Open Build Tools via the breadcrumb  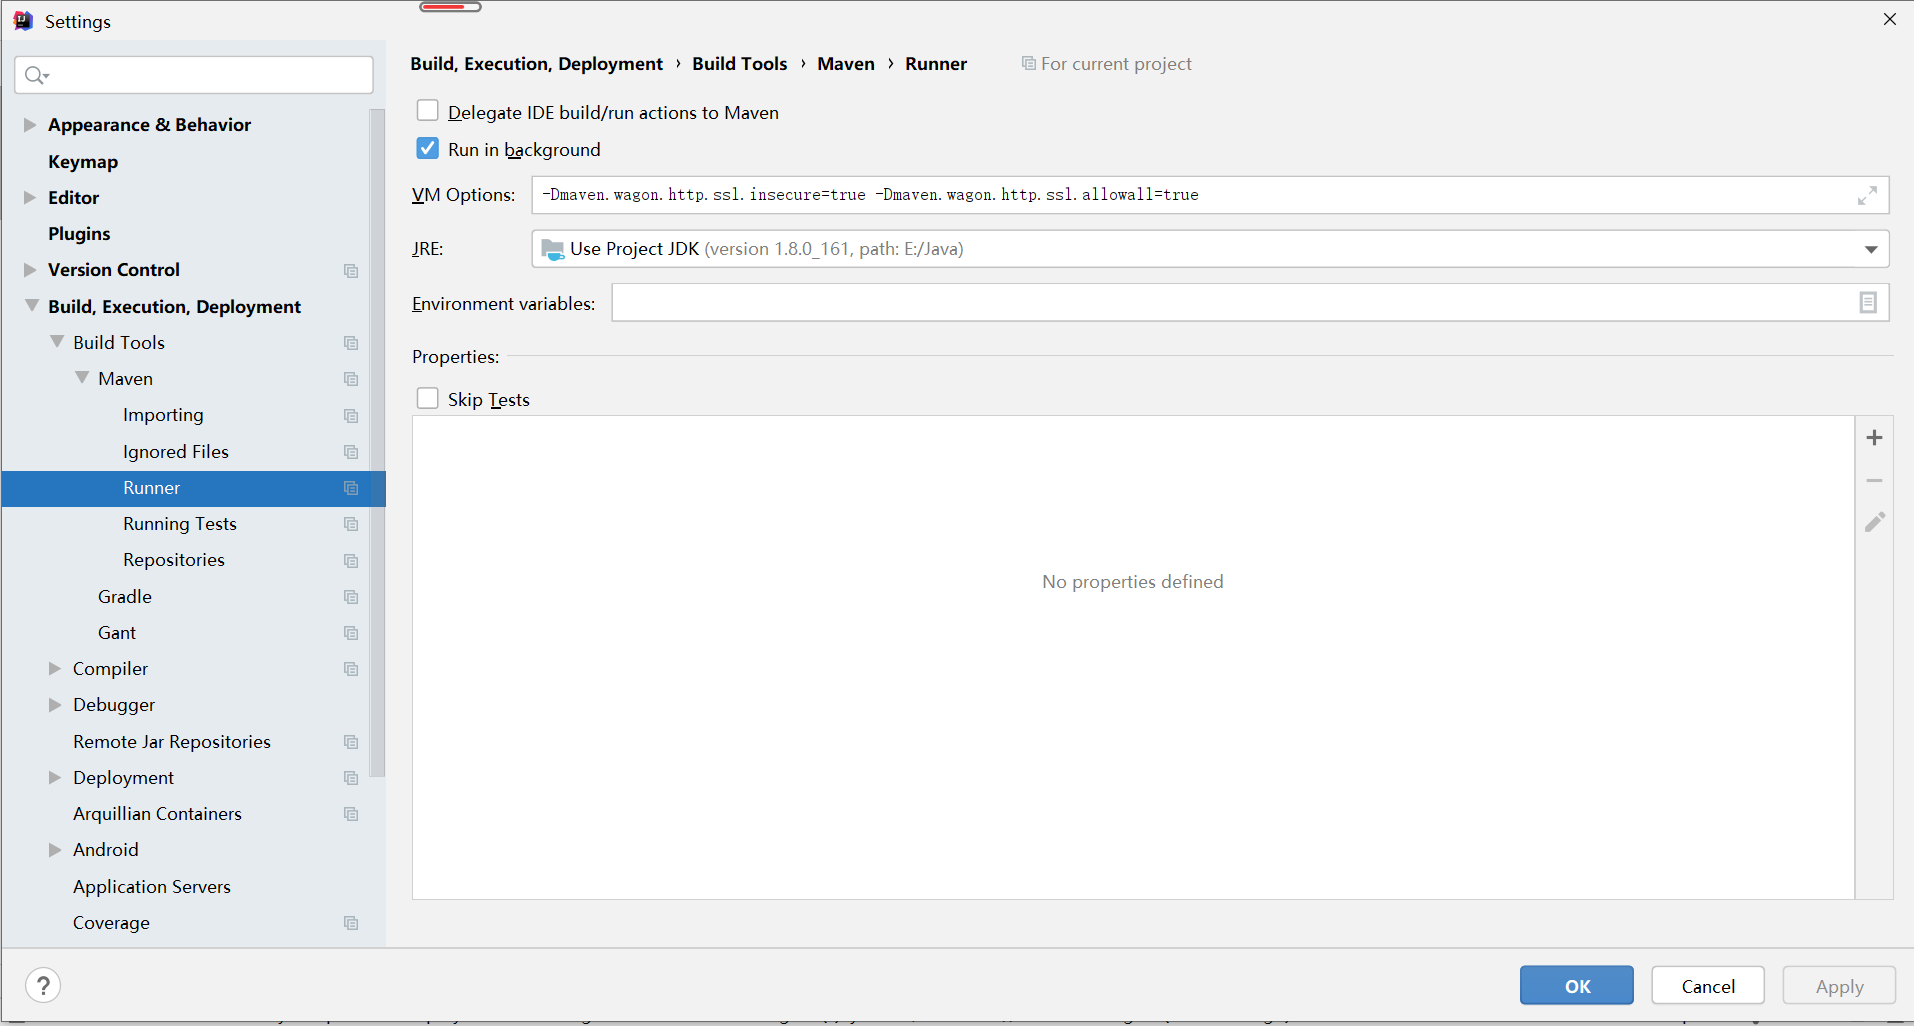tap(740, 63)
